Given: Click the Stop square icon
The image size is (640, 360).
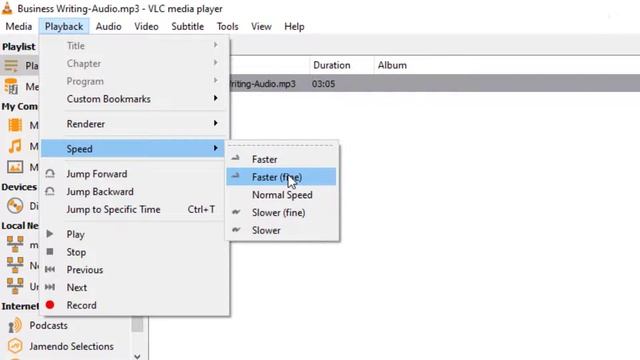Looking at the screenshot, I should [x=50, y=251].
